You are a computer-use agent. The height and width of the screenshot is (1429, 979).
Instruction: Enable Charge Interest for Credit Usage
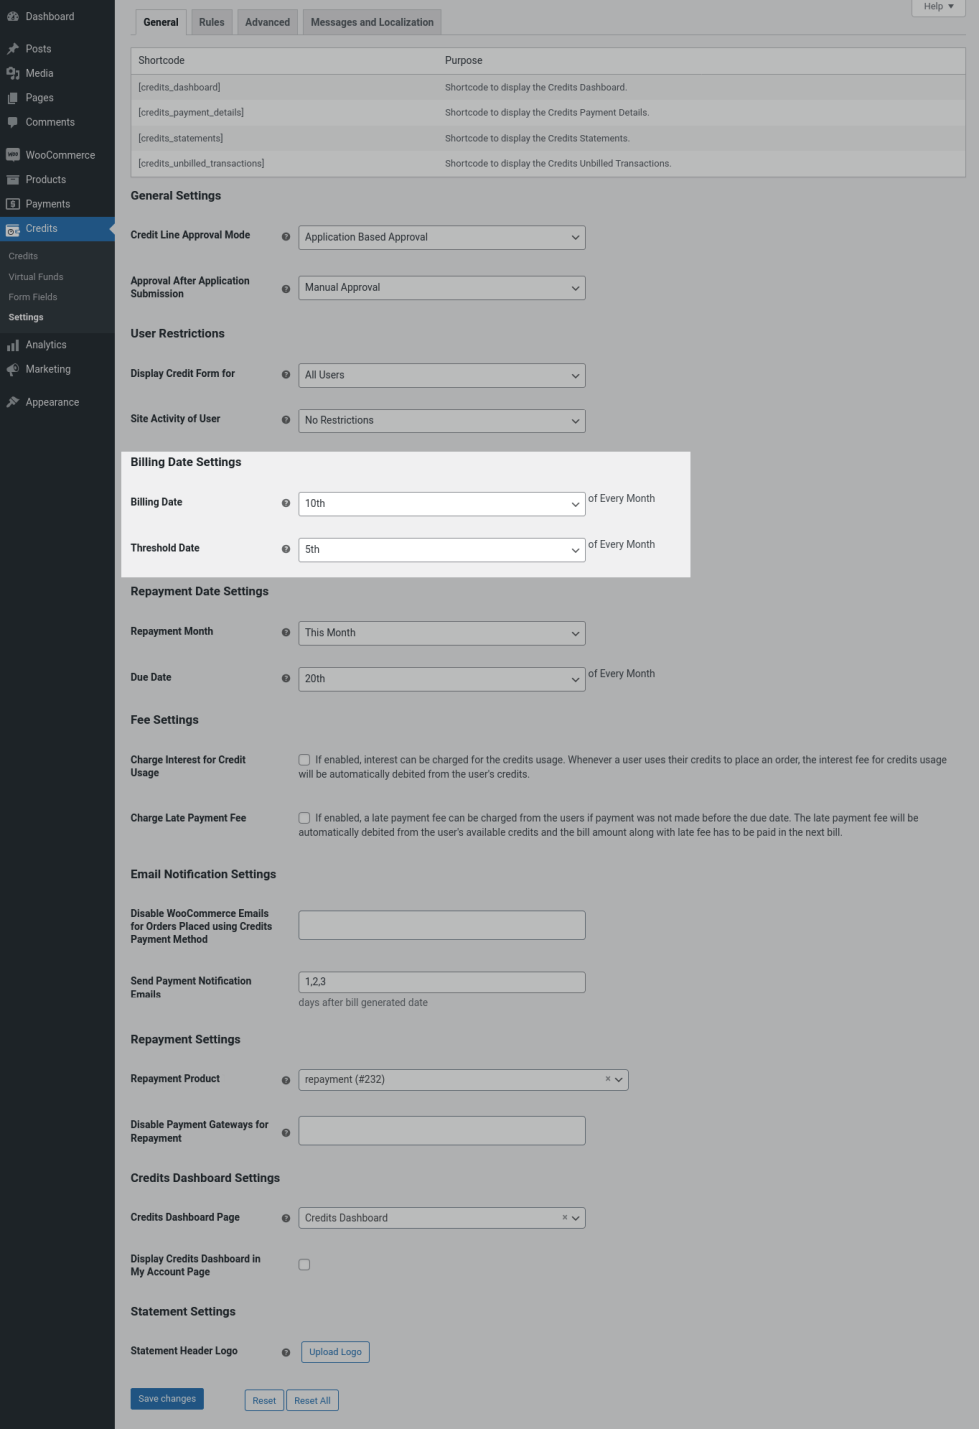(304, 760)
